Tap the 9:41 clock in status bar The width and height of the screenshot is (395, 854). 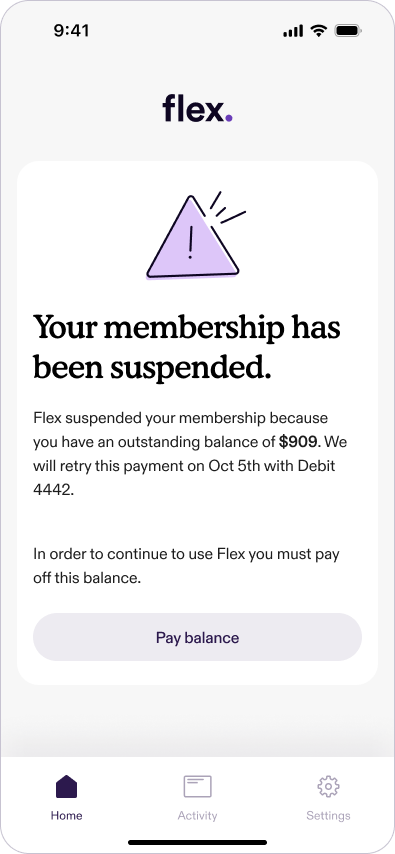pos(71,30)
